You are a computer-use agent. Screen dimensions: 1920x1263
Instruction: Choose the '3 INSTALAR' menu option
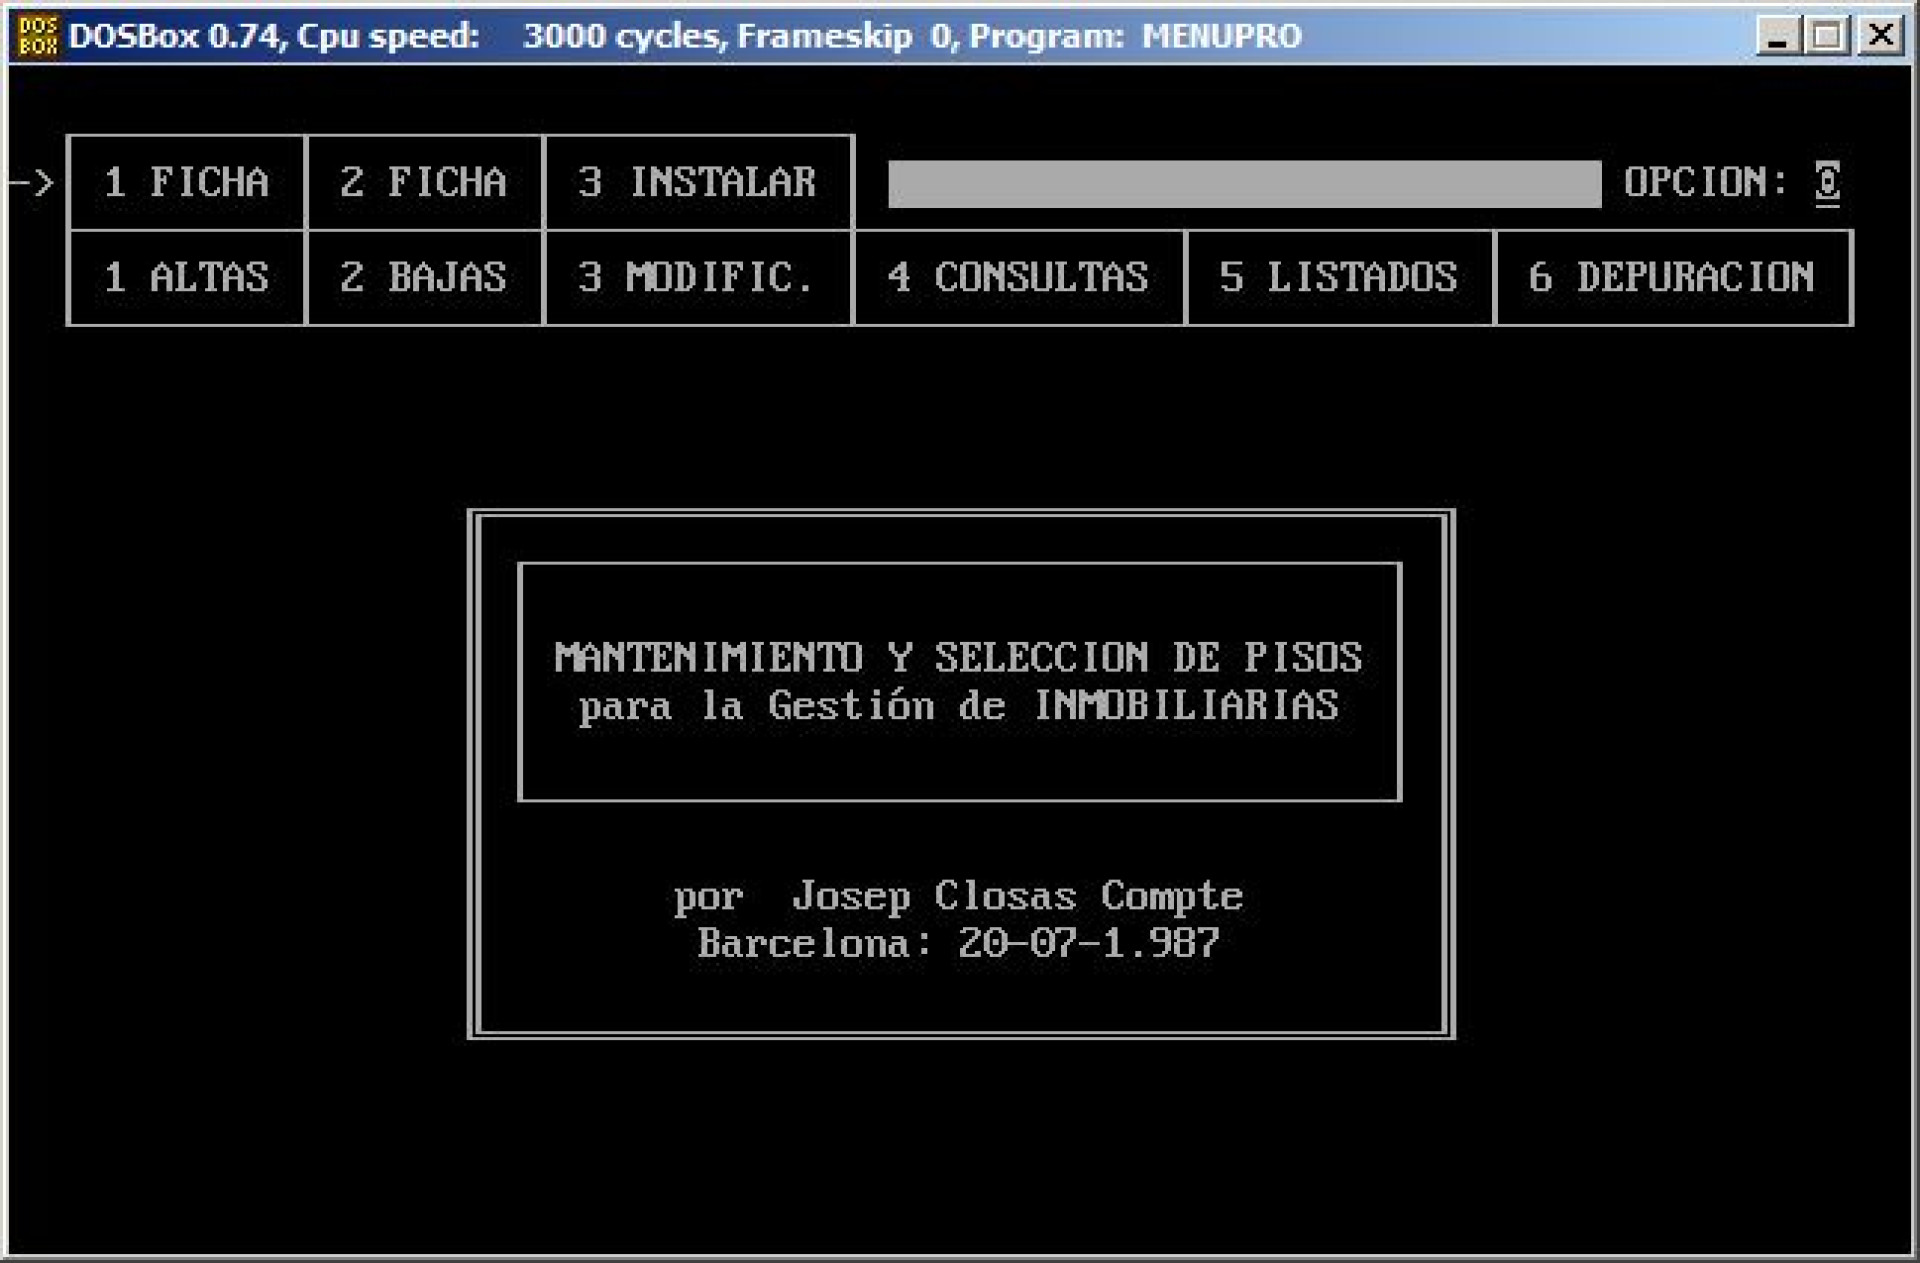click(698, 182)
